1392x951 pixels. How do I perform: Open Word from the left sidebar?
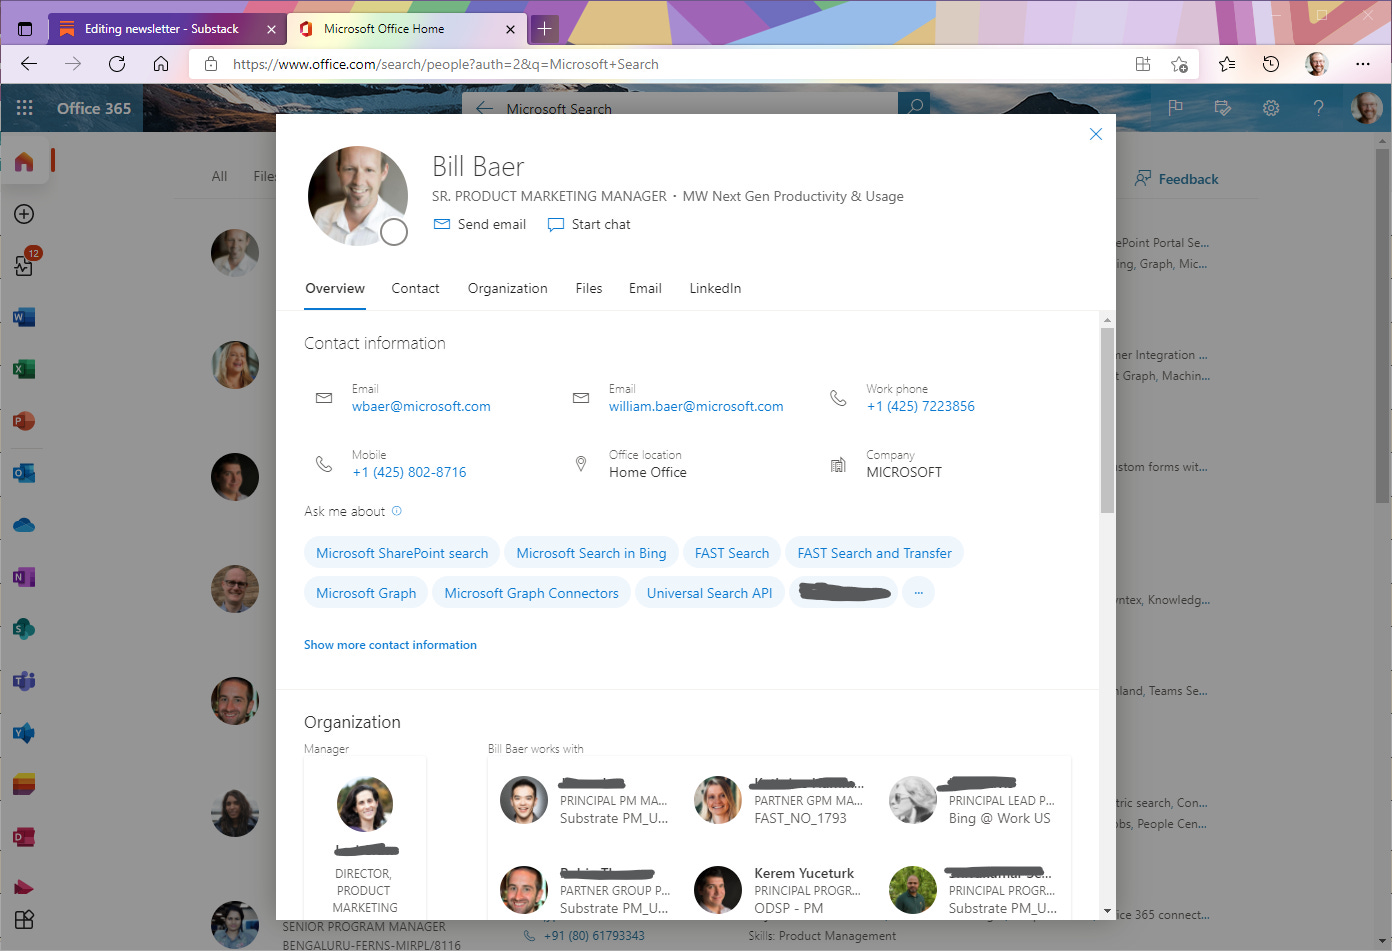pos(24,317)
